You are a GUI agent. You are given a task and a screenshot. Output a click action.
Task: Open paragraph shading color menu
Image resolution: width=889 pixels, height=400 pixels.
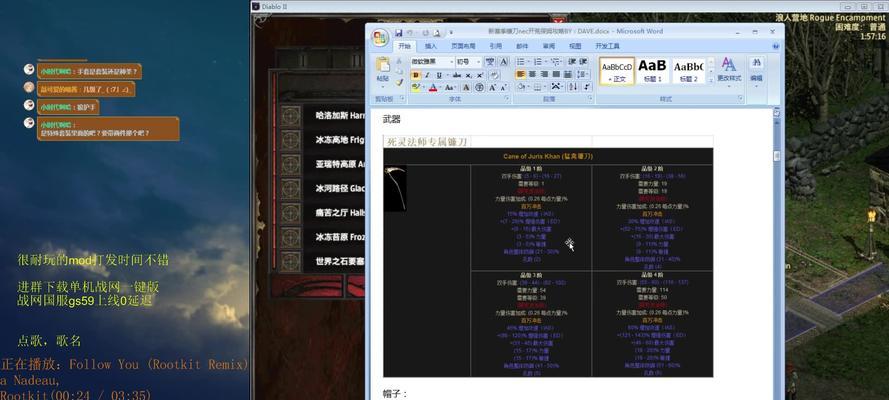522,86
